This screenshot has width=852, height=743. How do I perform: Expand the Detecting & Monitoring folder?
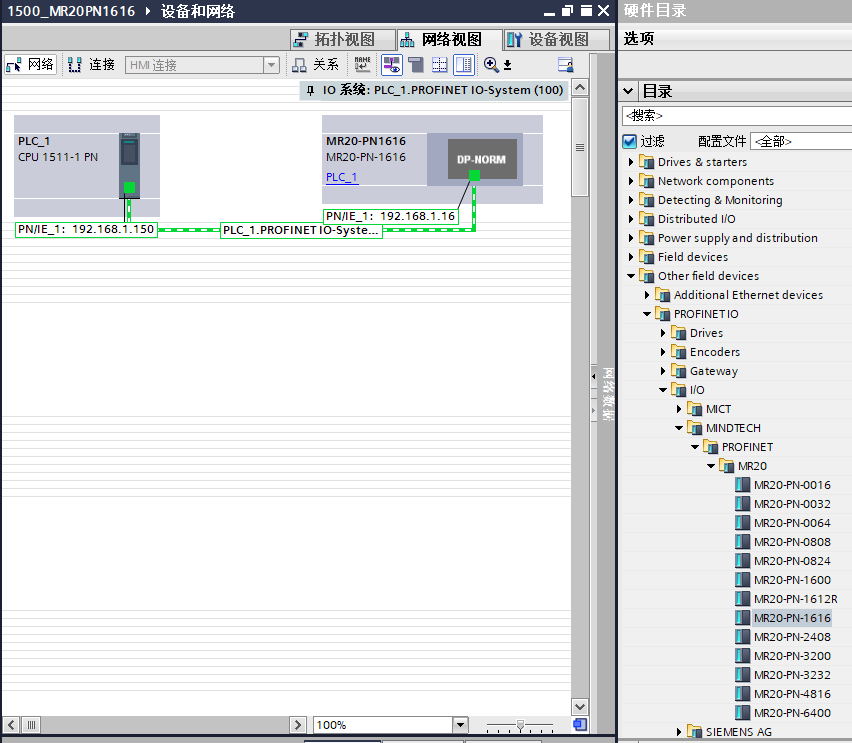[630, 200]
